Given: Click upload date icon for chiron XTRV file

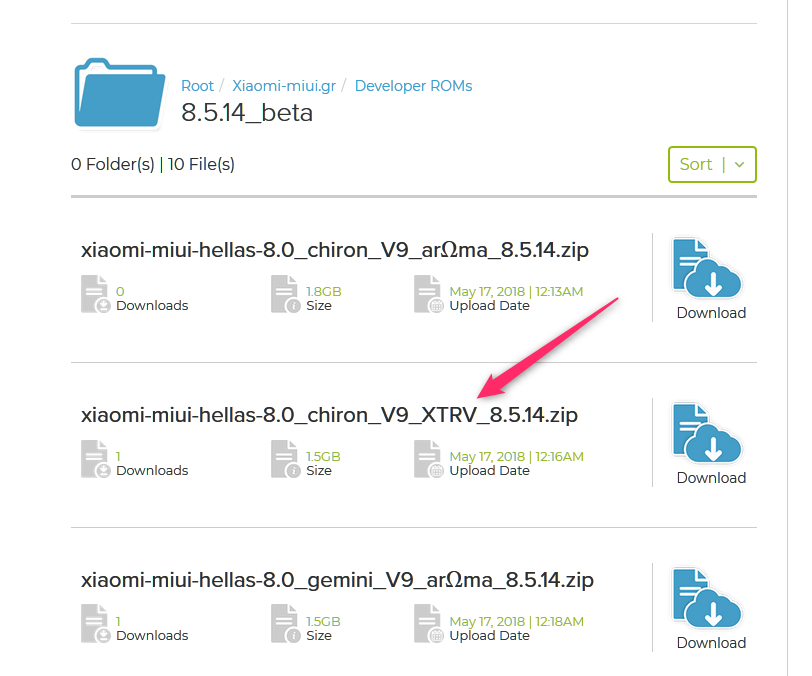Looking at the screenshot, I should [x=428, y=462].
